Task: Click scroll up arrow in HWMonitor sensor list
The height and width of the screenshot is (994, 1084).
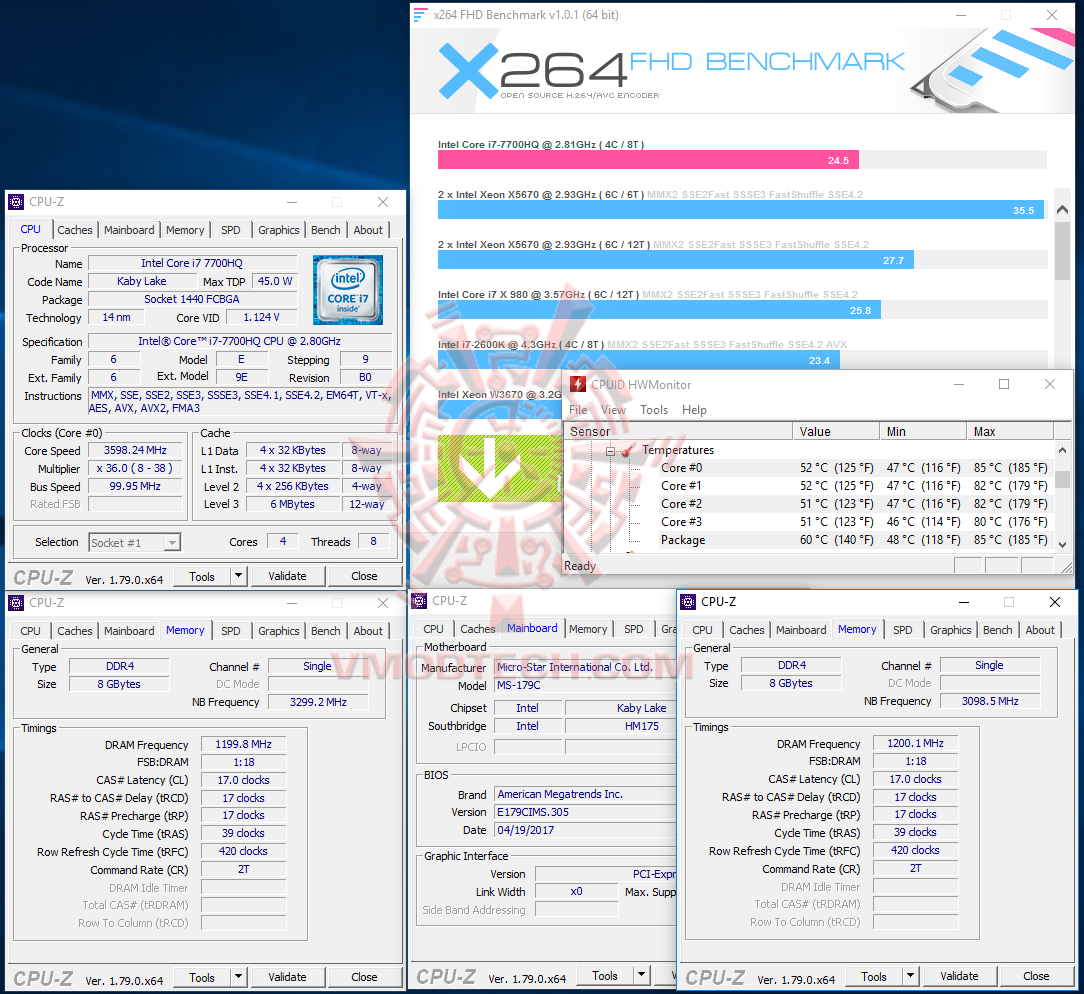Action: [x=1063, y=450]
